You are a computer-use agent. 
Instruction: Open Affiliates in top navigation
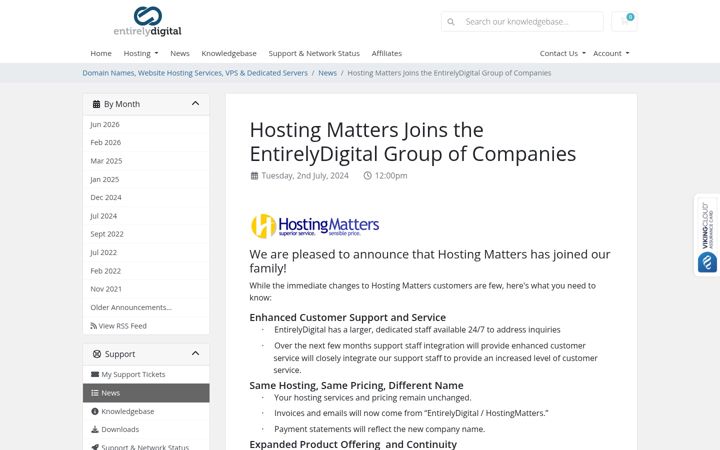tap(387, 53)
